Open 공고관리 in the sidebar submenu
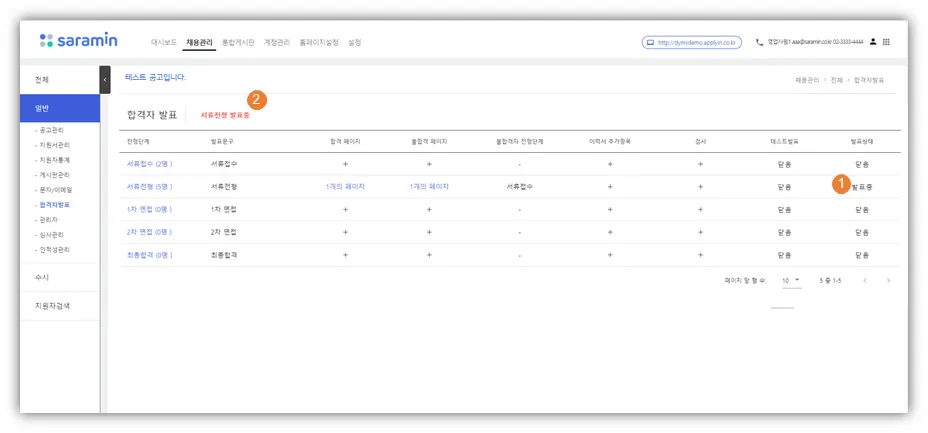This screenshot has width=928, height=433. (x=50, y=130)
